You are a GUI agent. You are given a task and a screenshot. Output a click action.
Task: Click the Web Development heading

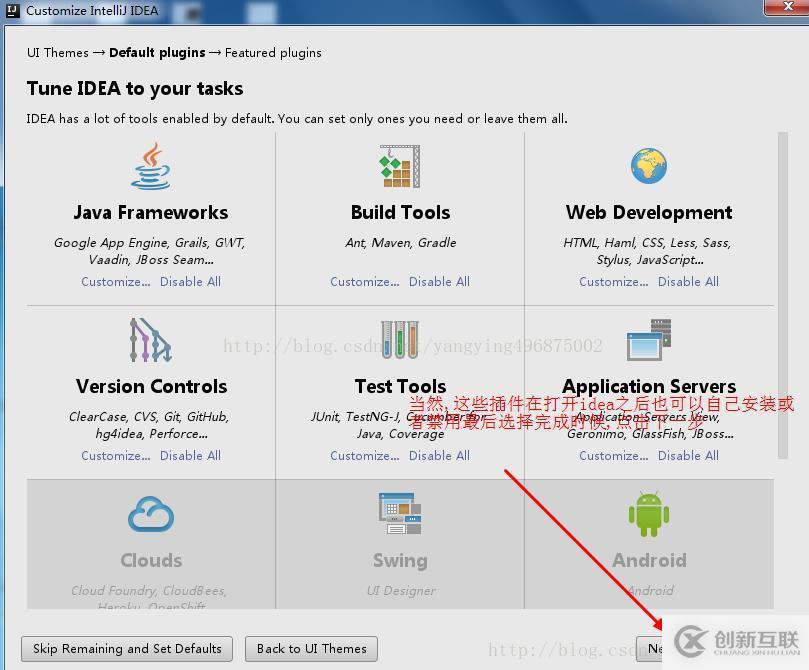(x=649, y=213)
